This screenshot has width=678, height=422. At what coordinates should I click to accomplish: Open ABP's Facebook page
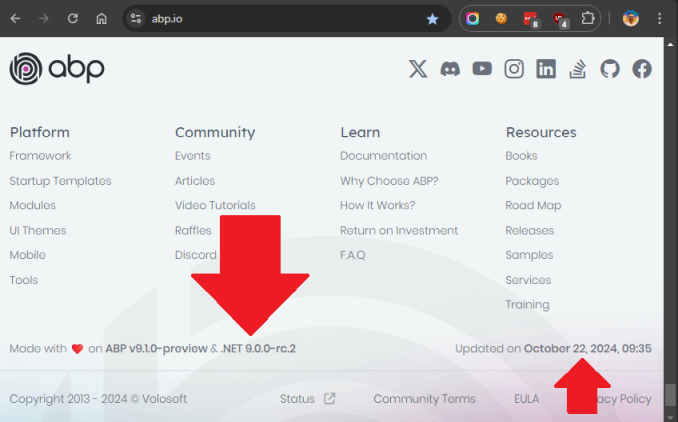pos(642,69)
